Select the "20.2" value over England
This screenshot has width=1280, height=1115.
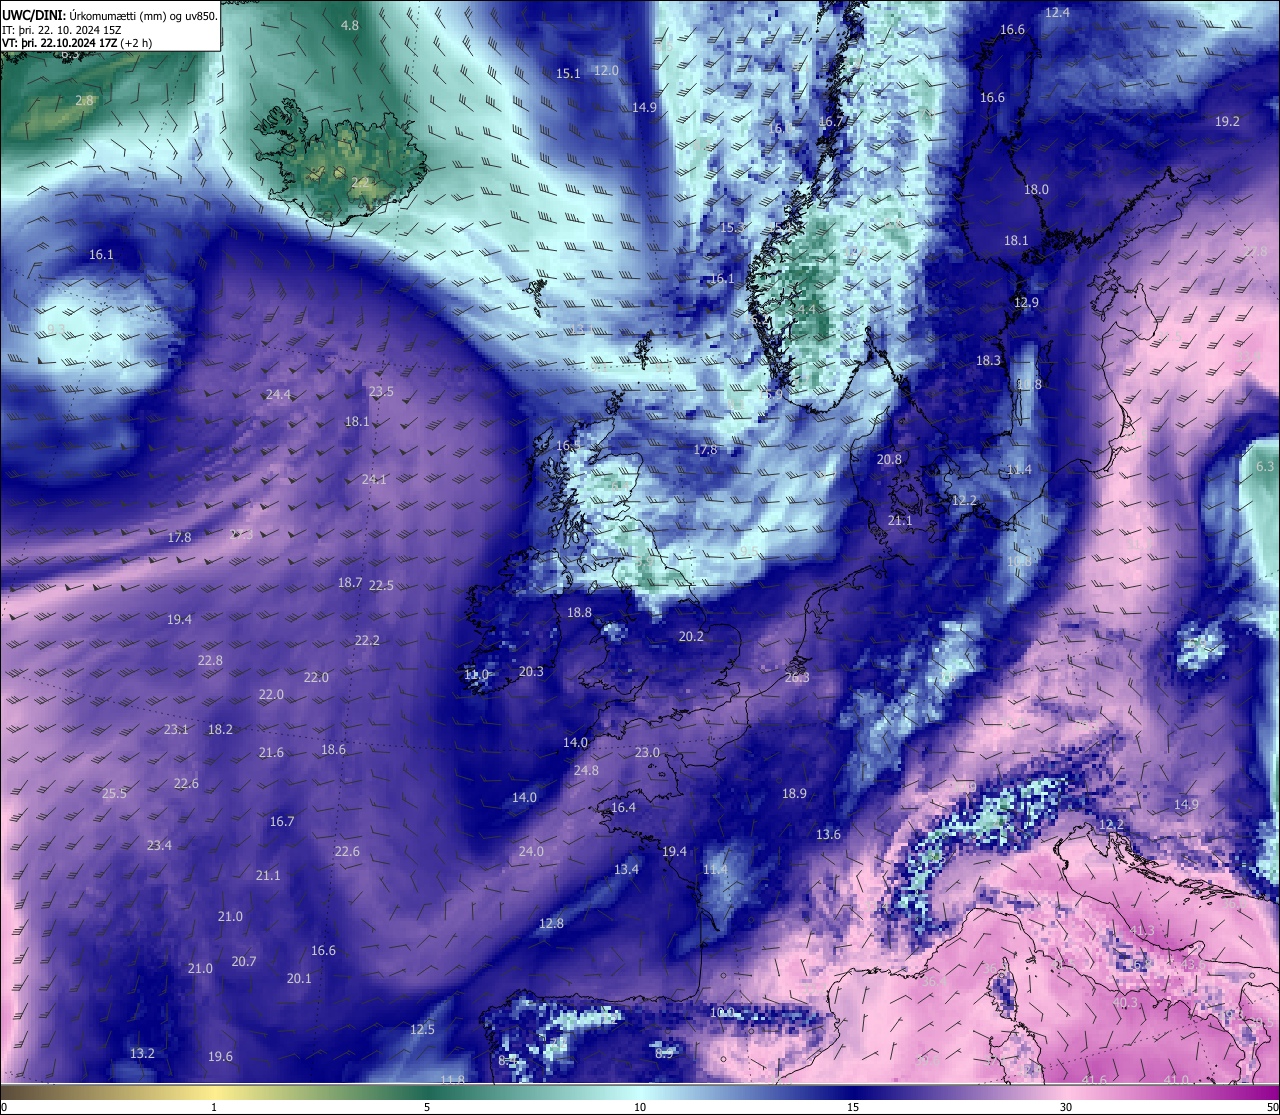(691, 636)
